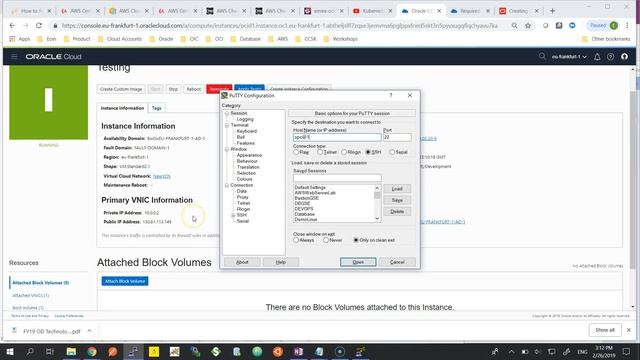Reload the page with the refresh icon

39,25
